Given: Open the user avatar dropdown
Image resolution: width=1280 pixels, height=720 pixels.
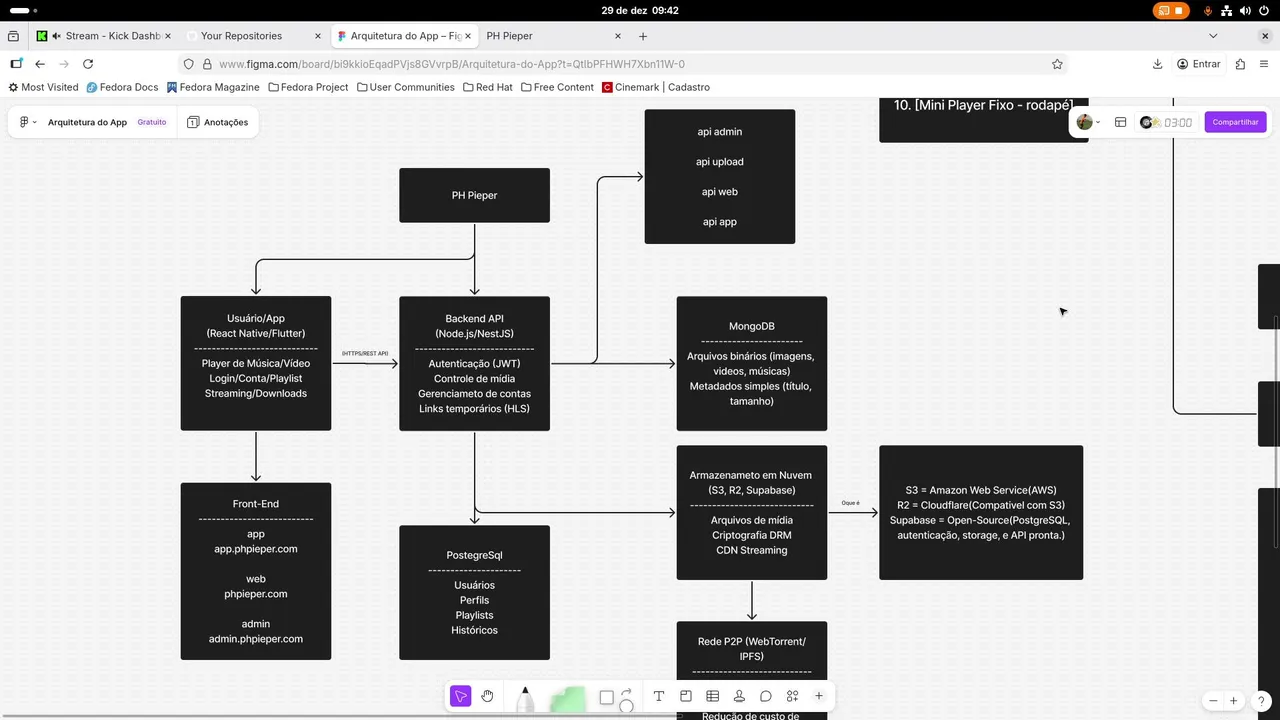Looking at the screenshot, I should click(1088, 122).
